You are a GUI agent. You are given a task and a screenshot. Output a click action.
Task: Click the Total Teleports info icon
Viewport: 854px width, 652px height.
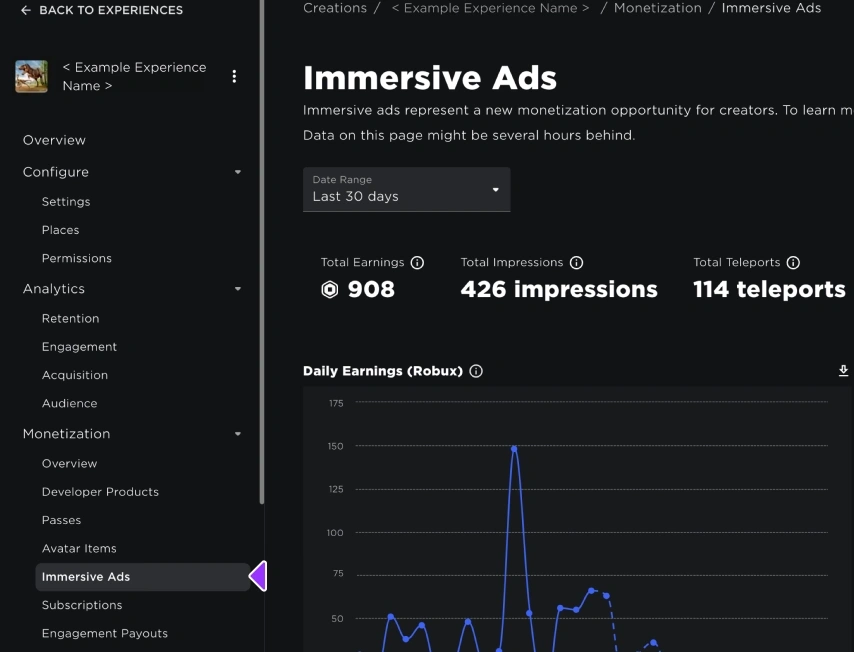(x=794, y=263)
